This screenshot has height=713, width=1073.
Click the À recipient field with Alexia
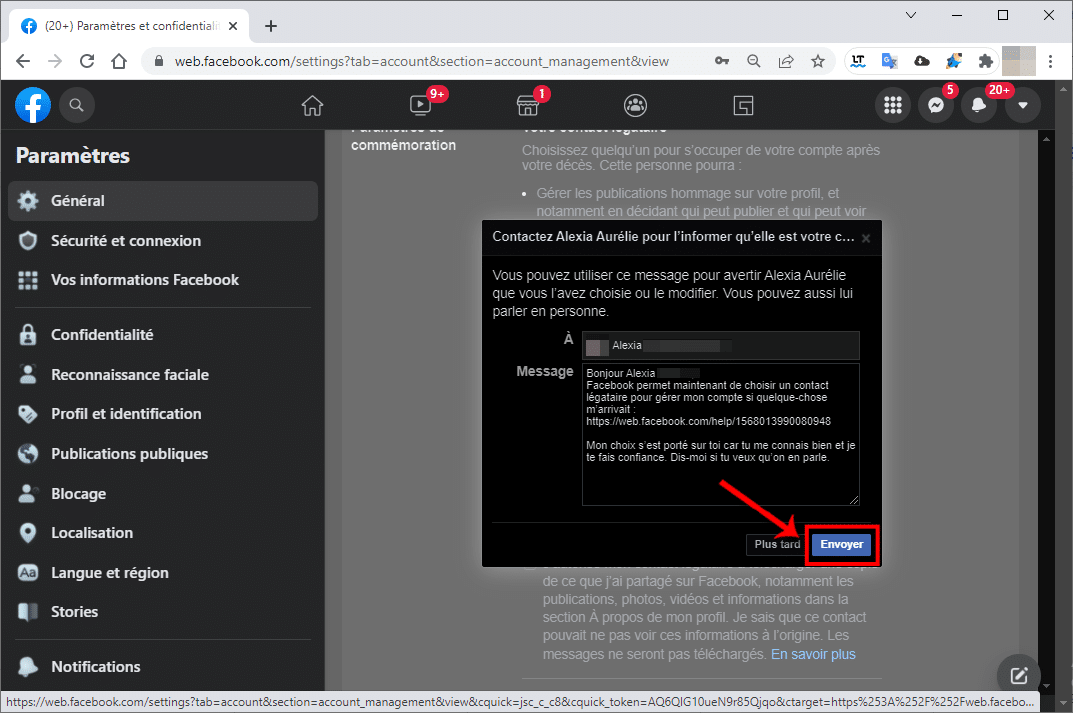pos(721,346)
